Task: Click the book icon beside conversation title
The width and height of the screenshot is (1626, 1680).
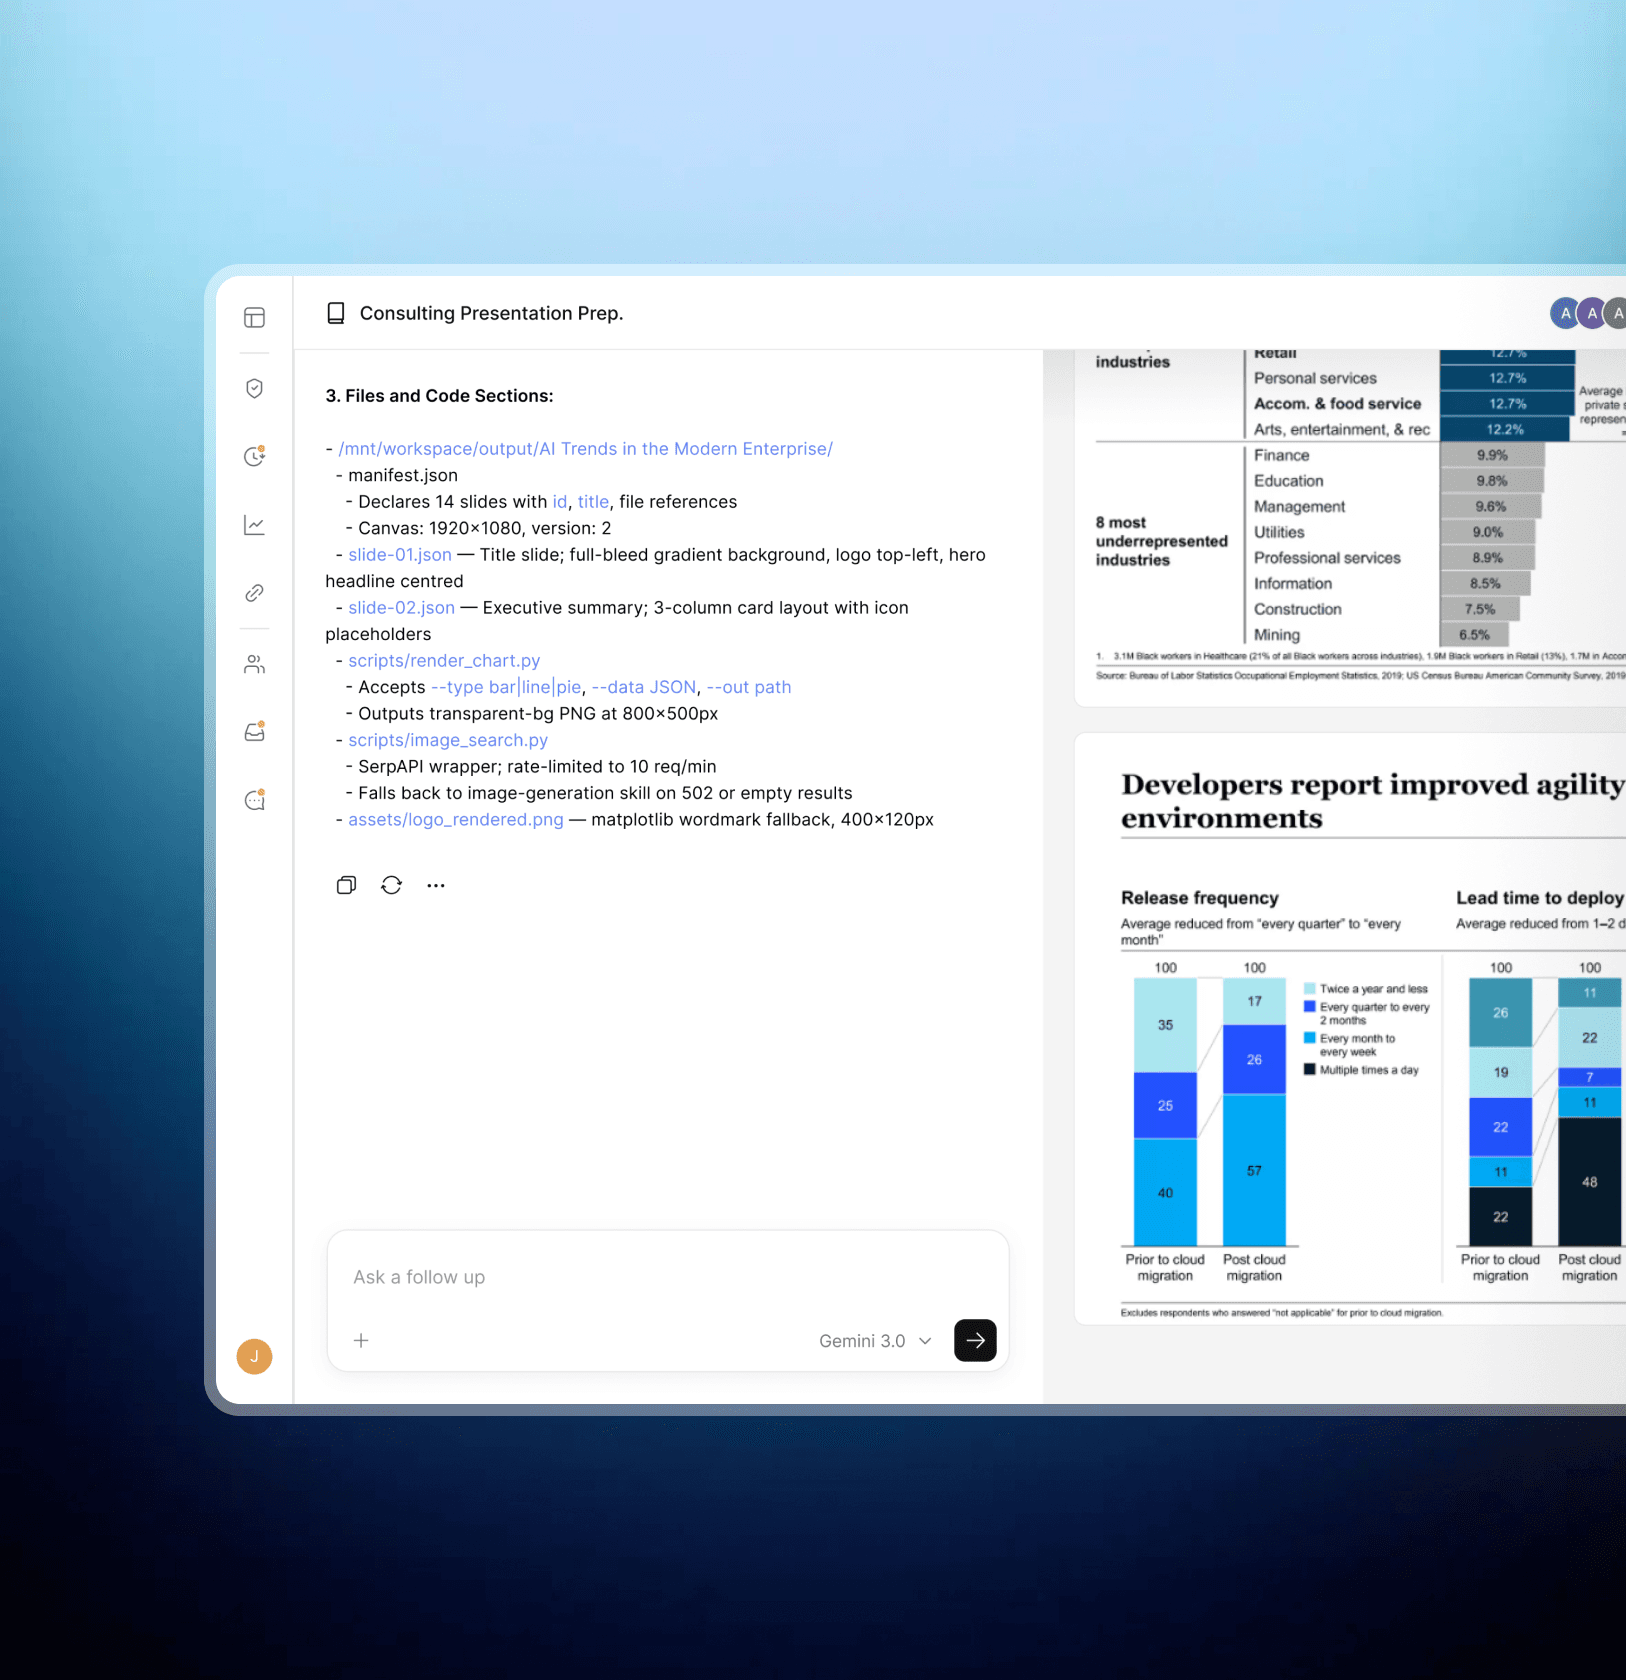Action: click(336, 314)
